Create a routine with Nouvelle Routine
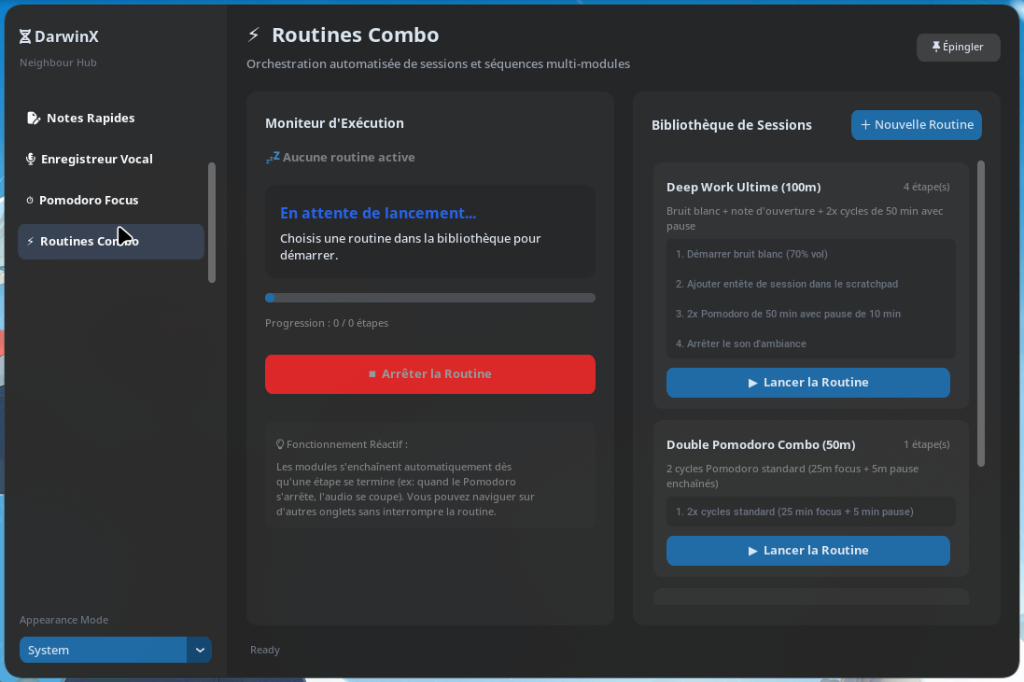1024x682 pixels. pos(916,125)
